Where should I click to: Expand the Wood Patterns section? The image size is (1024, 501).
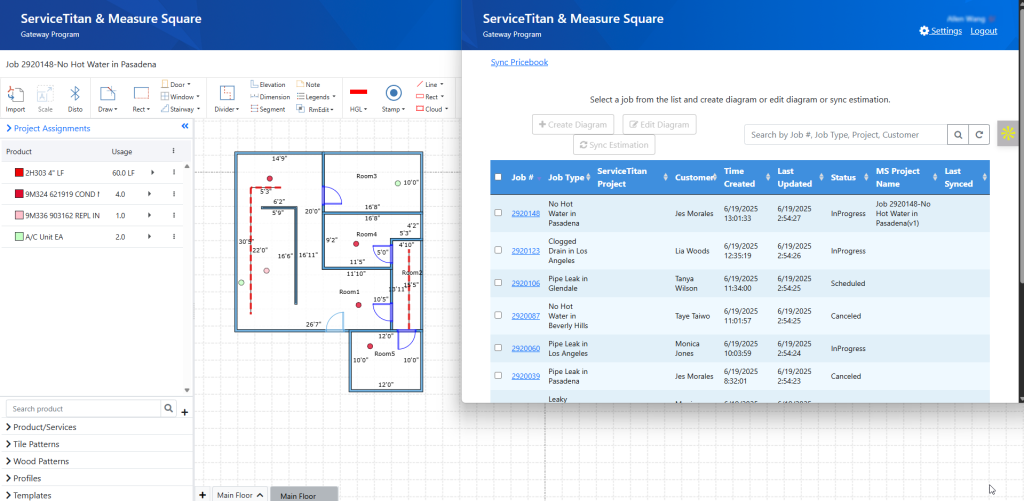(37, 461)
